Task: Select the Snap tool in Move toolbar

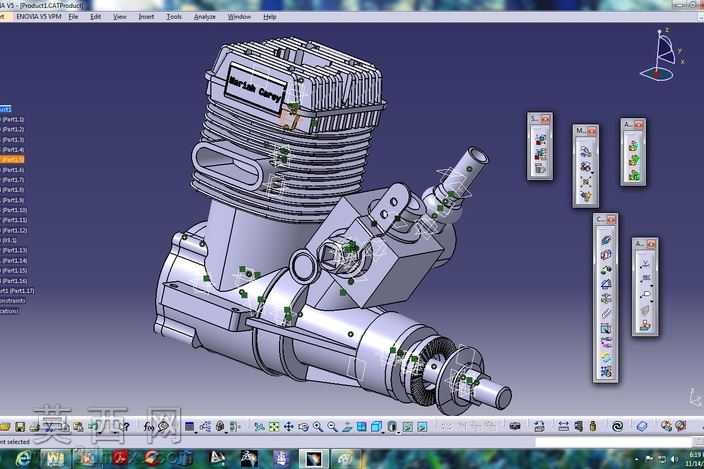Action: click(585, 167)
